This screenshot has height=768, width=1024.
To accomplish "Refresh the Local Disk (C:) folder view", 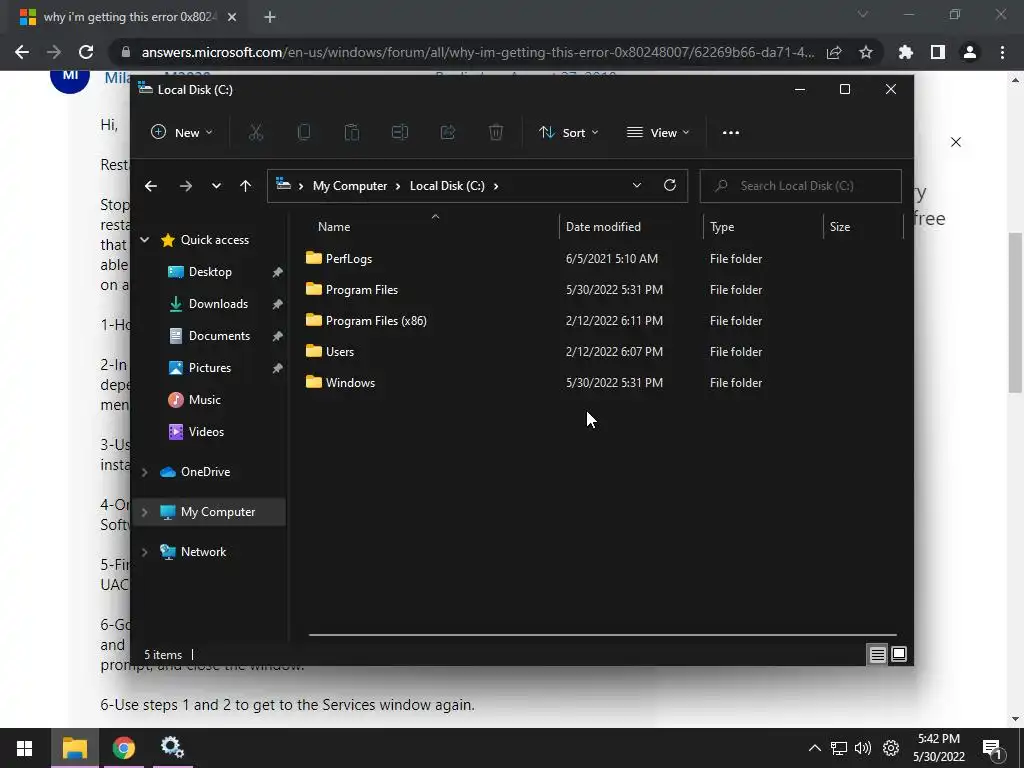I will click(x=670, y=185).
